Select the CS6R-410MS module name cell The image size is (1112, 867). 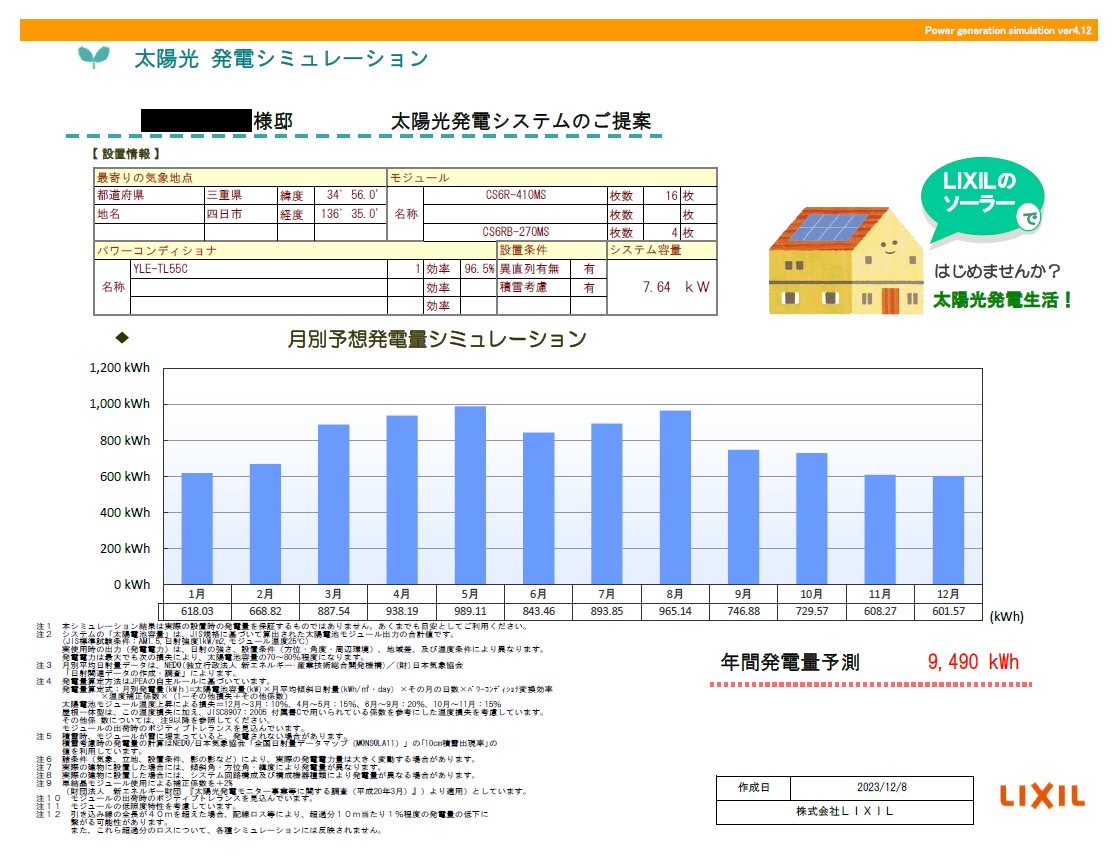[514, 196]
